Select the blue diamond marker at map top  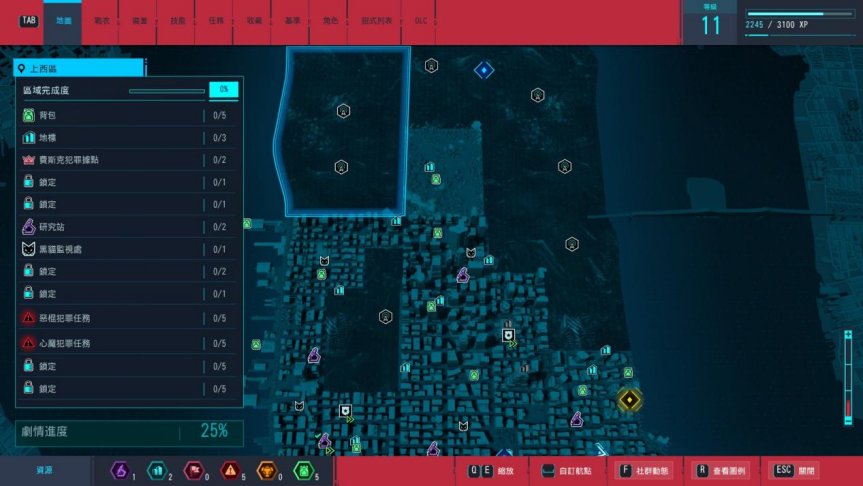[484, 70]
